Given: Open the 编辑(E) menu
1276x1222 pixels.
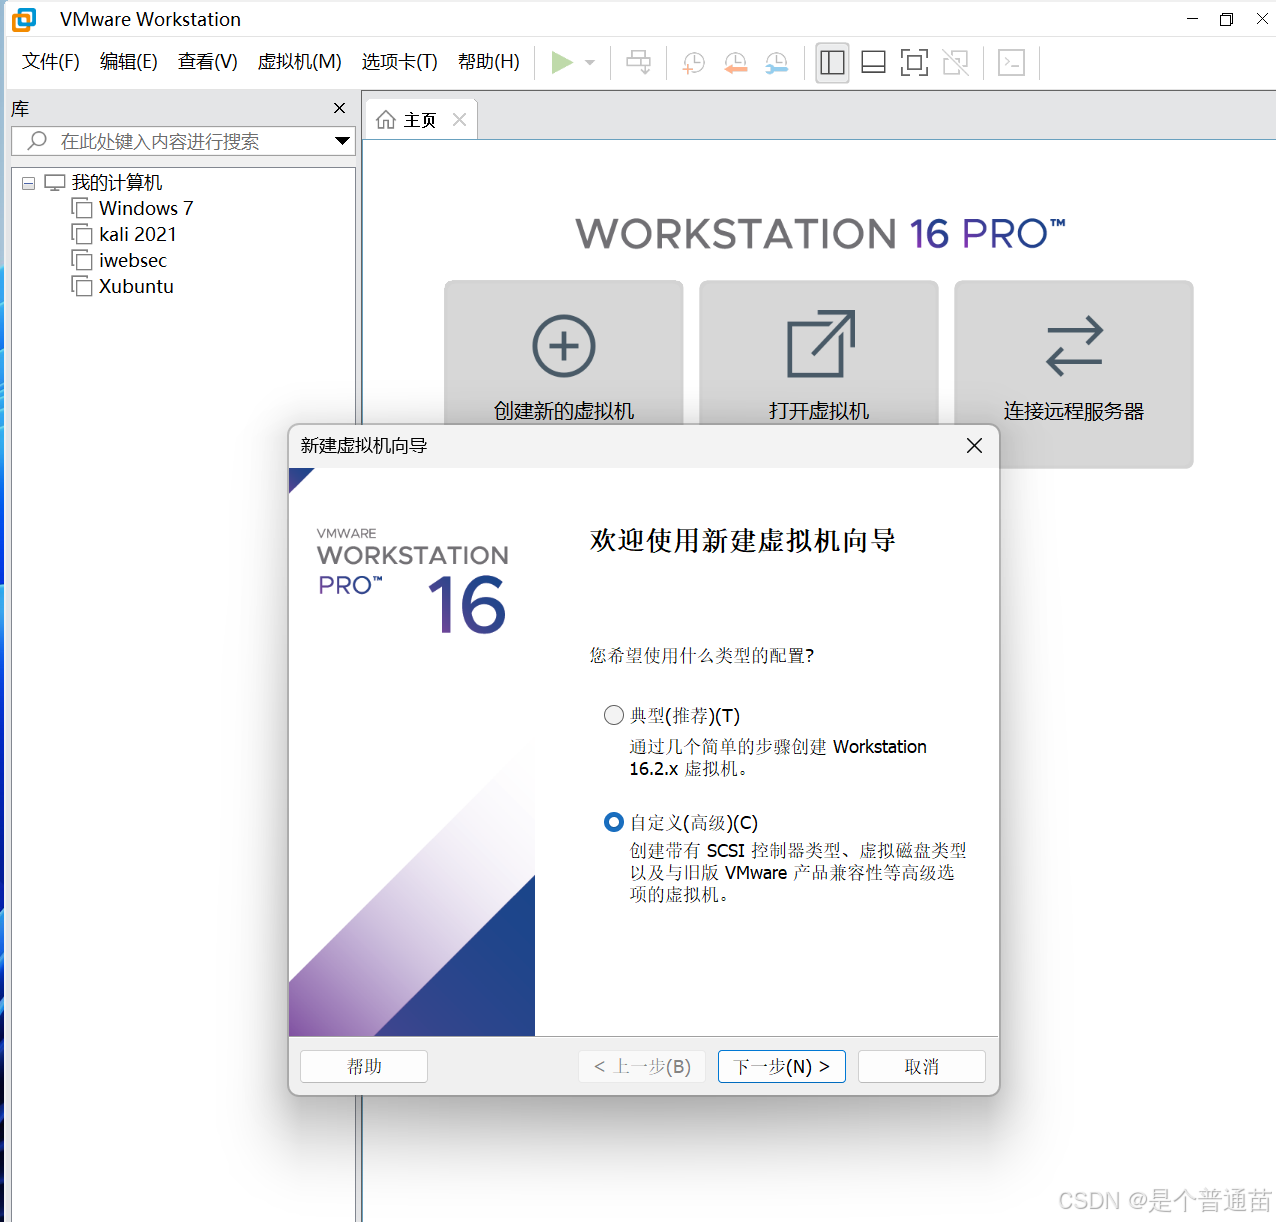Looking at the screenshot, I should tap(129, 62).
